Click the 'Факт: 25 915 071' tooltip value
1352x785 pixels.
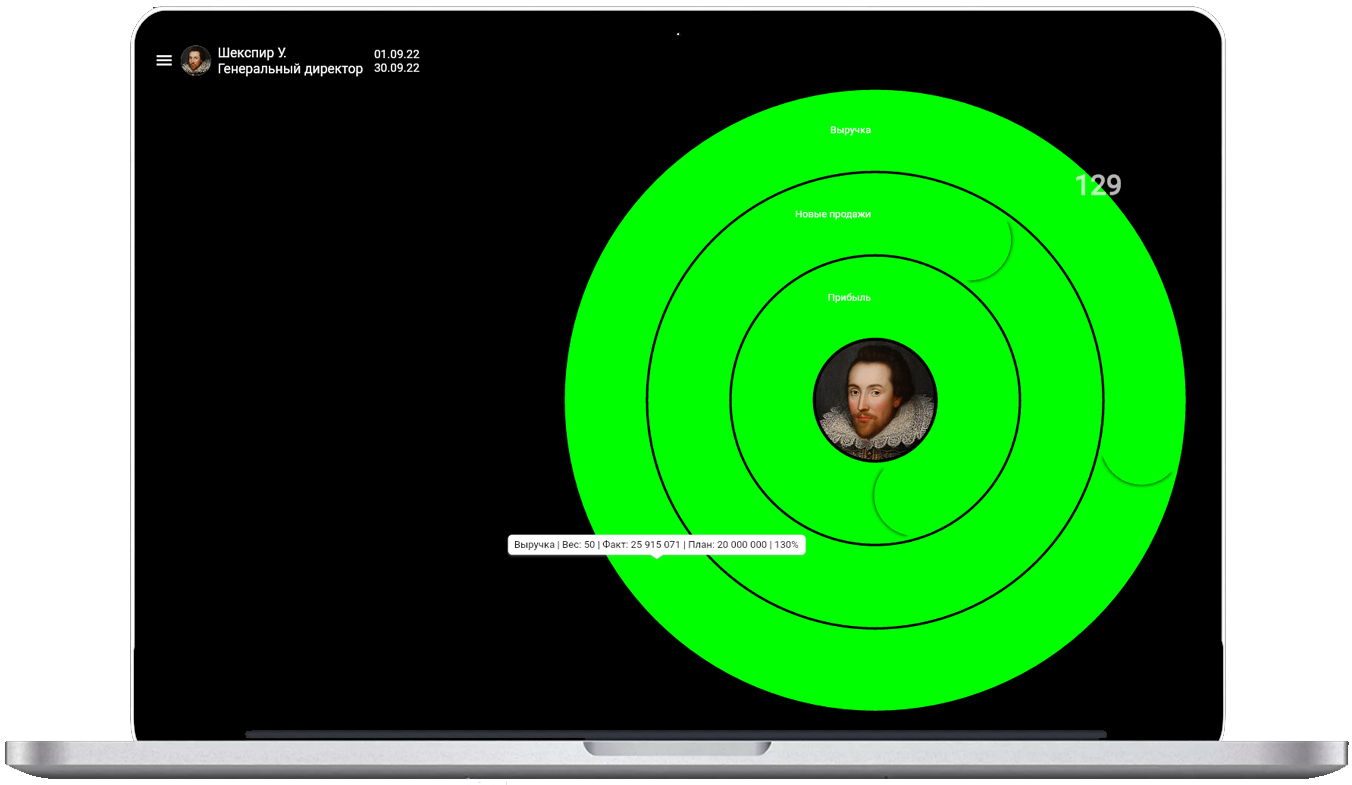pyautogui.click(x=641, y=545)
